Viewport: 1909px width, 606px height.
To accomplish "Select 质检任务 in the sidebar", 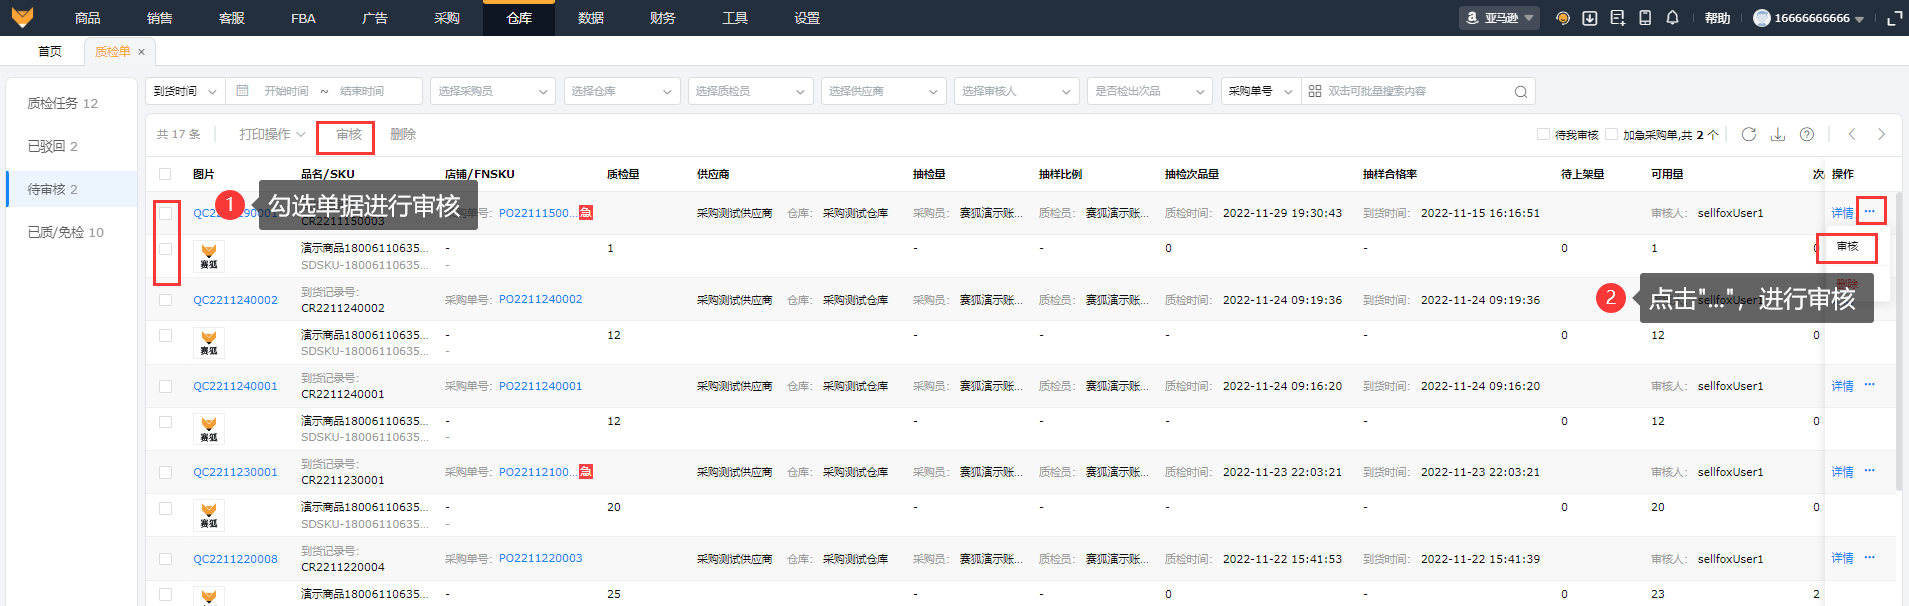I will pyautogui.click(x=62, y=103).
